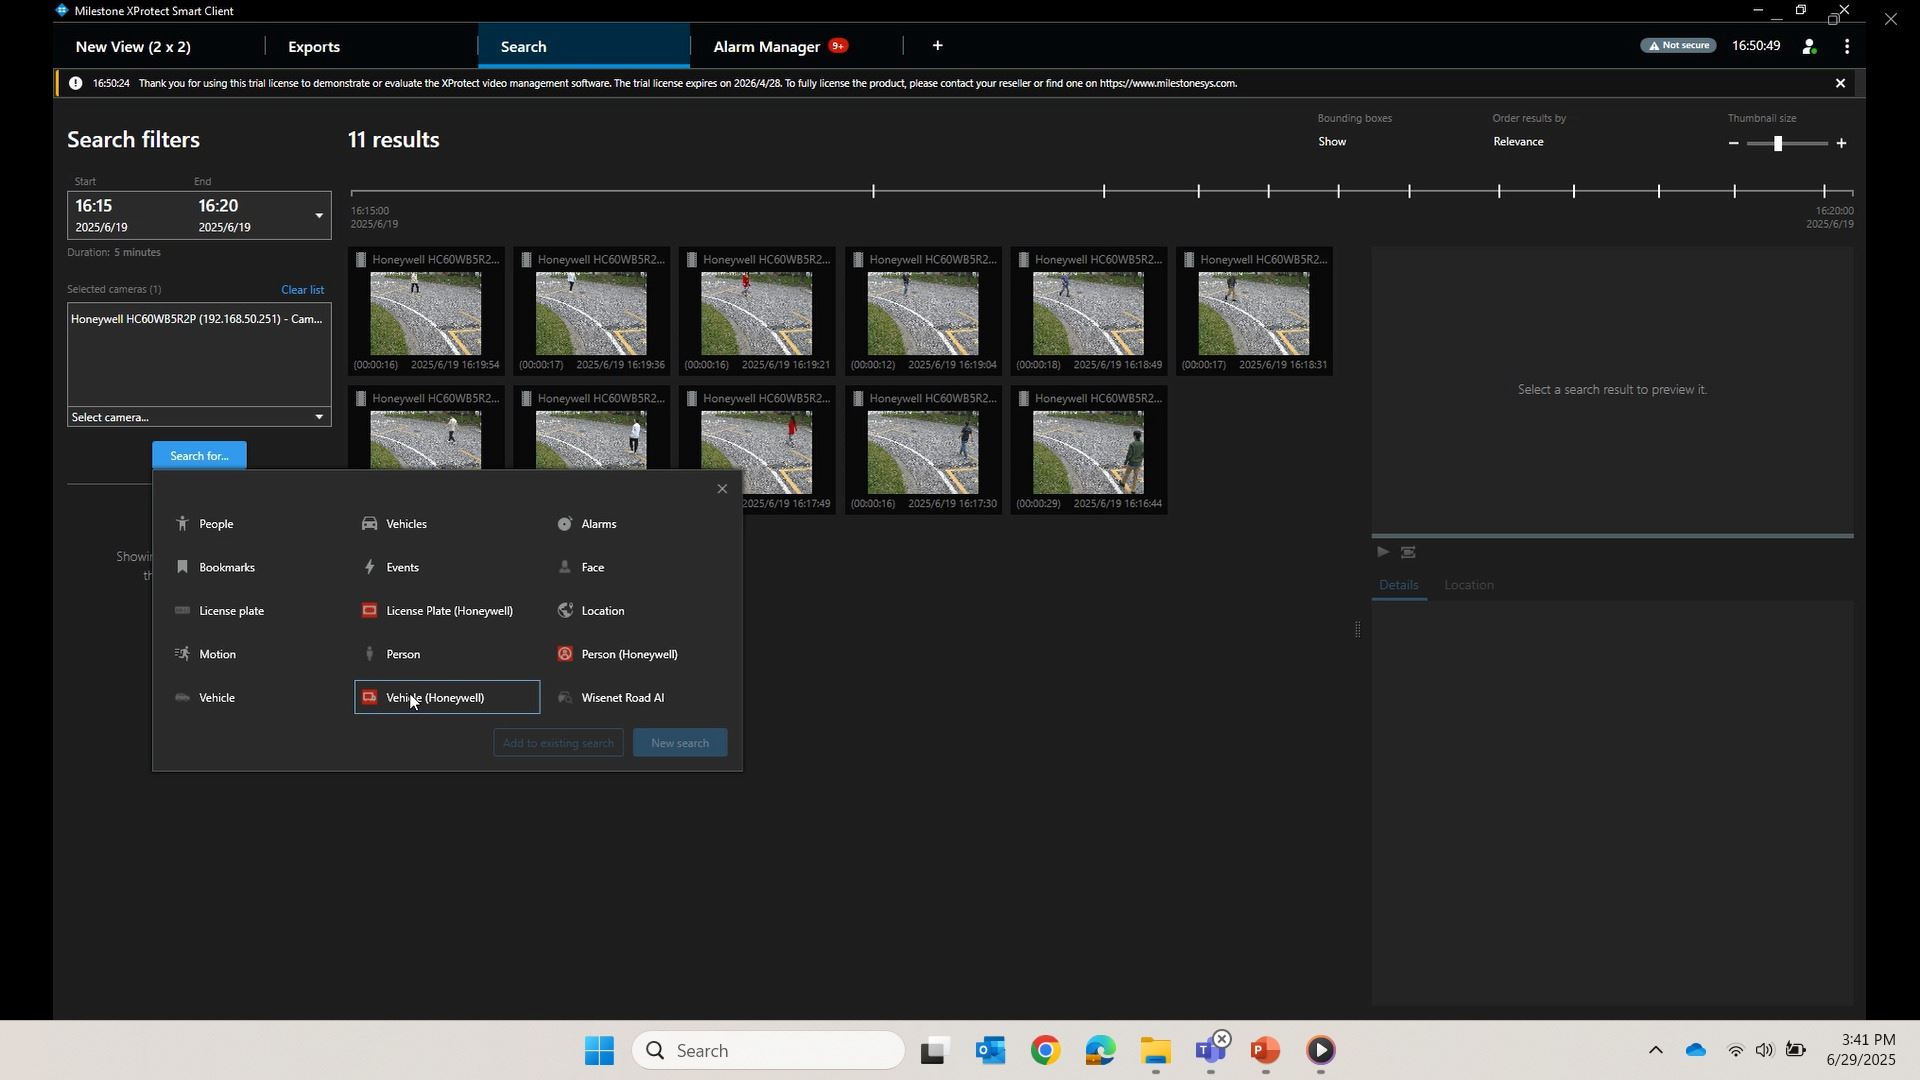Select the Motion search category

point(206,654)
